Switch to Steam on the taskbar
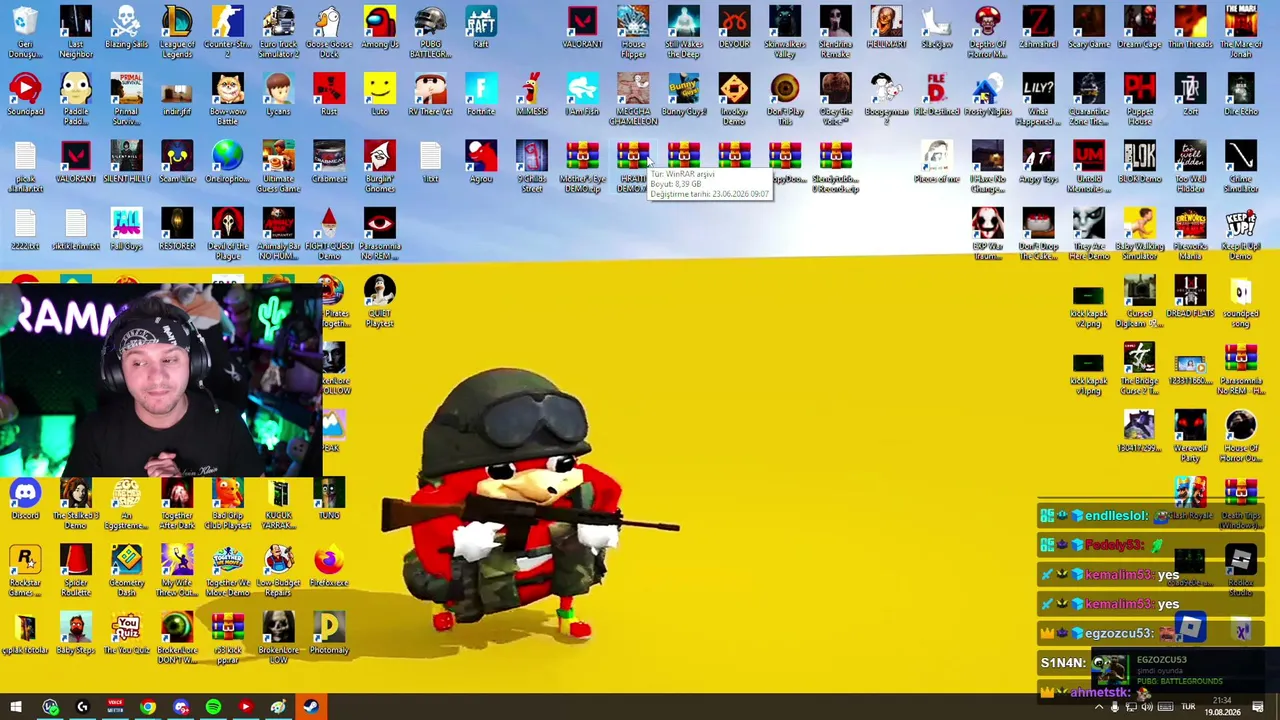The image size is (1280, 720). 310,708
